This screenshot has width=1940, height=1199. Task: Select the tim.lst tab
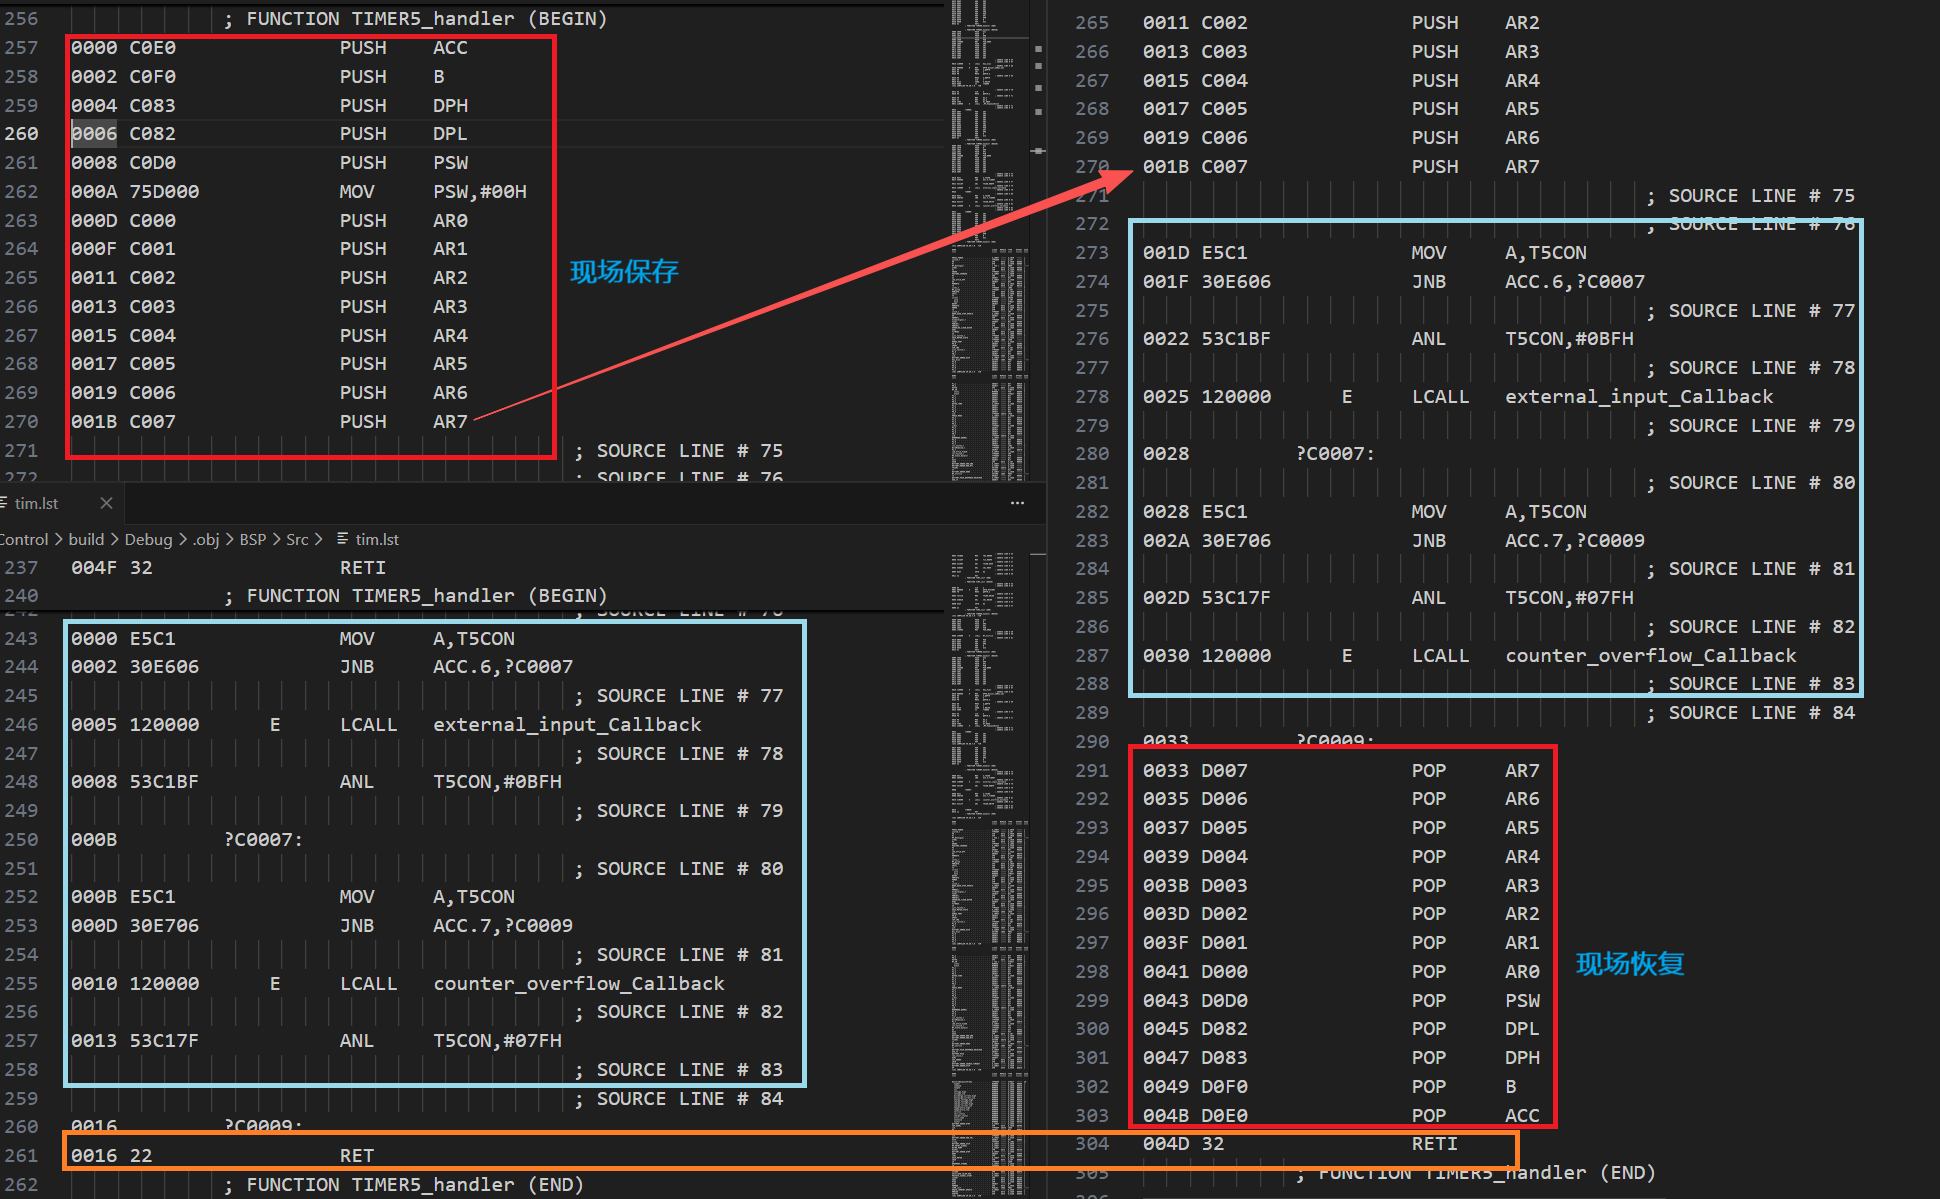37,503
